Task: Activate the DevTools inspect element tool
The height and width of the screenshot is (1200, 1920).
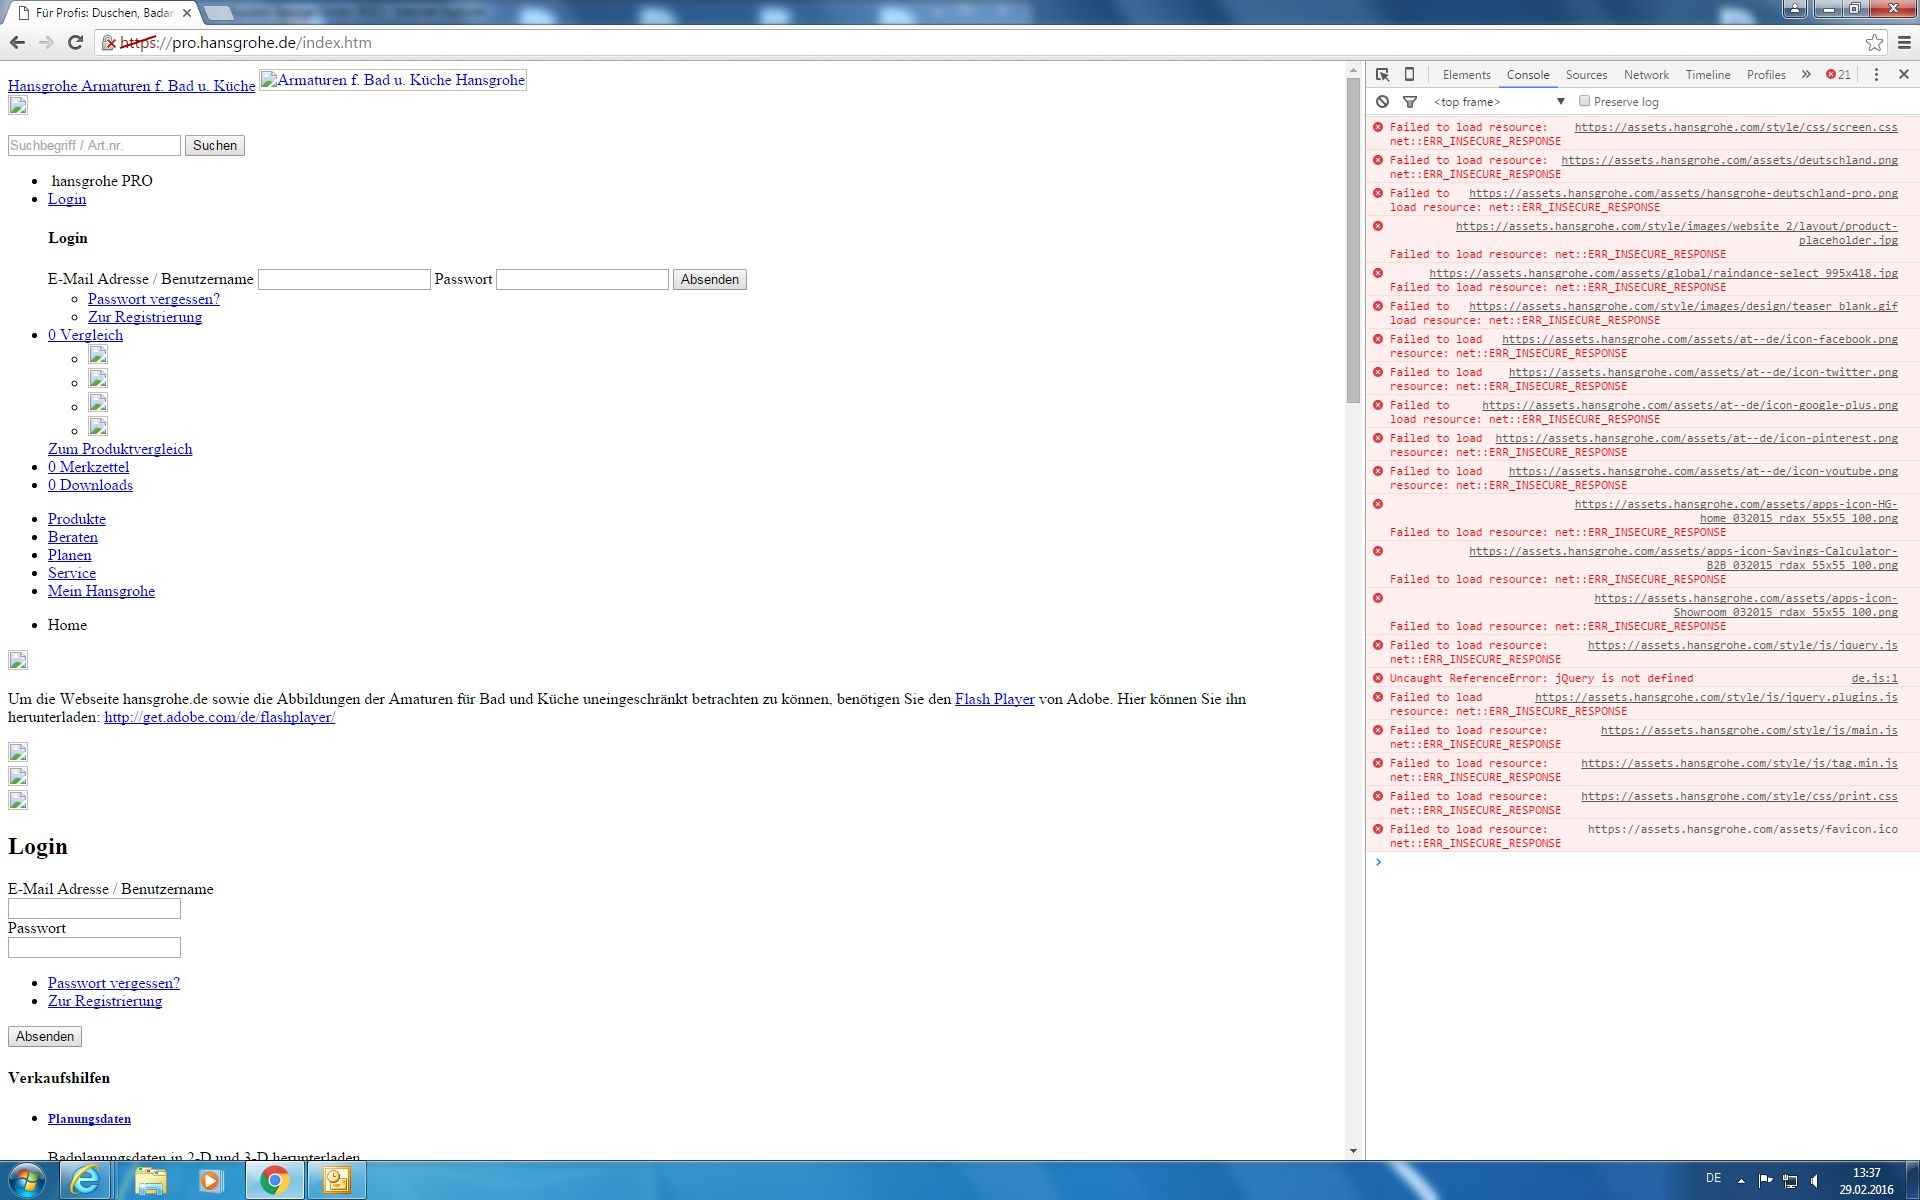Action: pos(1382,75)
